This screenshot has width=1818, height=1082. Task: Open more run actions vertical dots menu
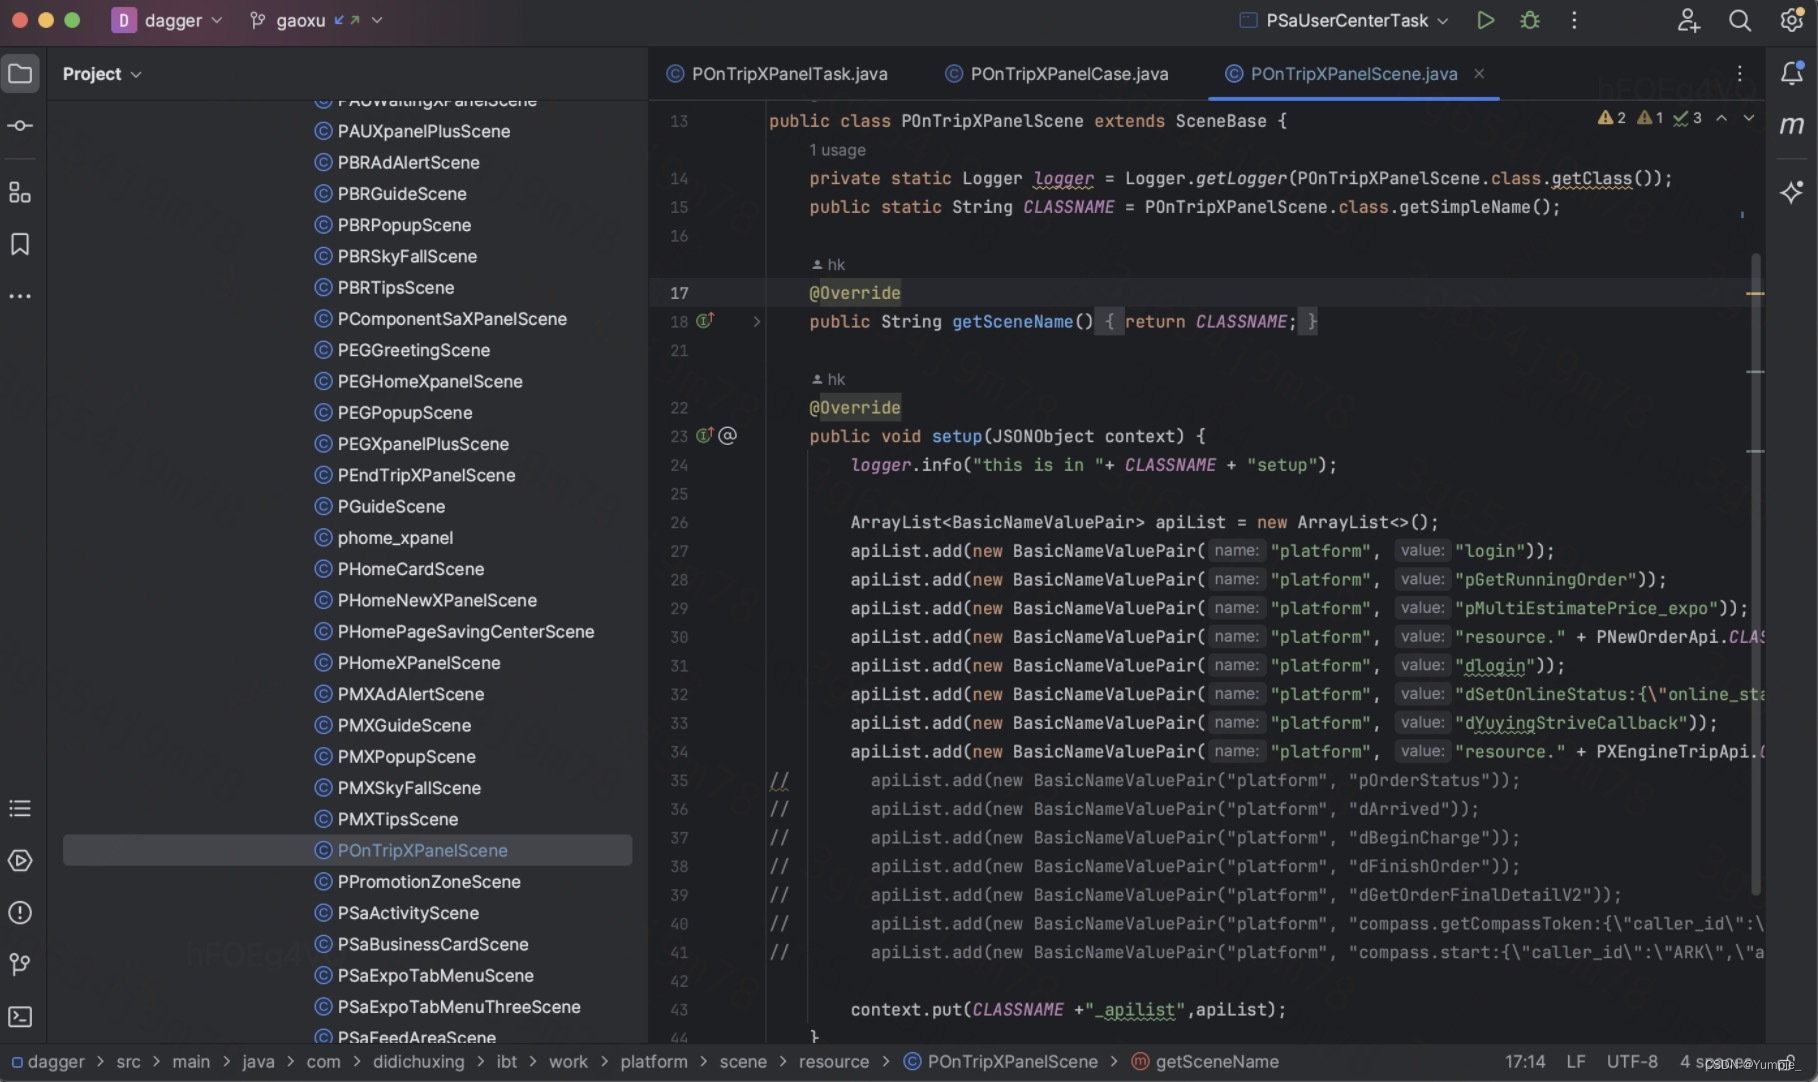point(1574,20)
